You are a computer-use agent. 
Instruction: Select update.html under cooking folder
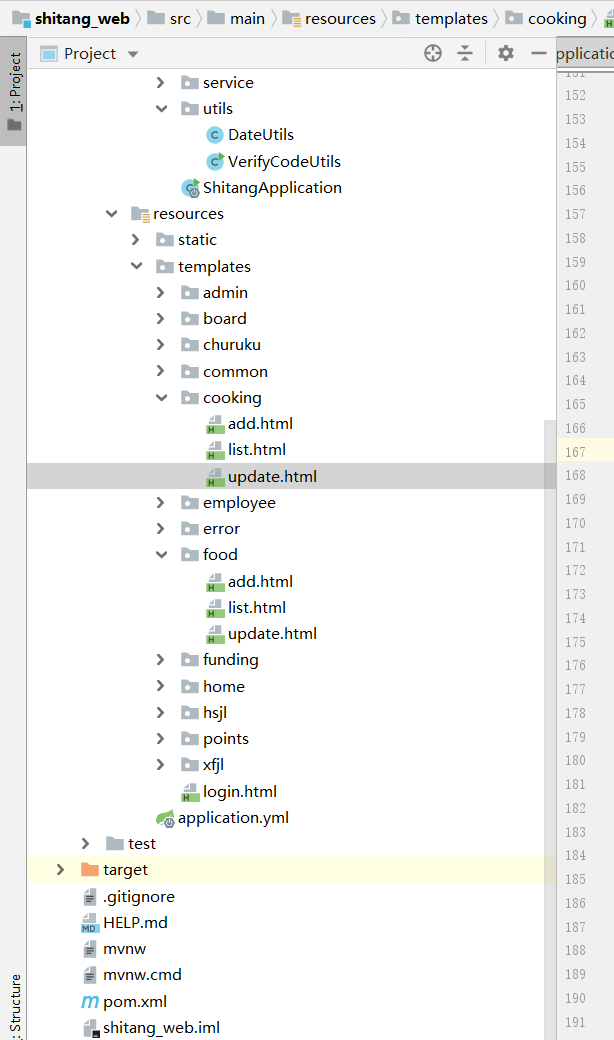272,476
